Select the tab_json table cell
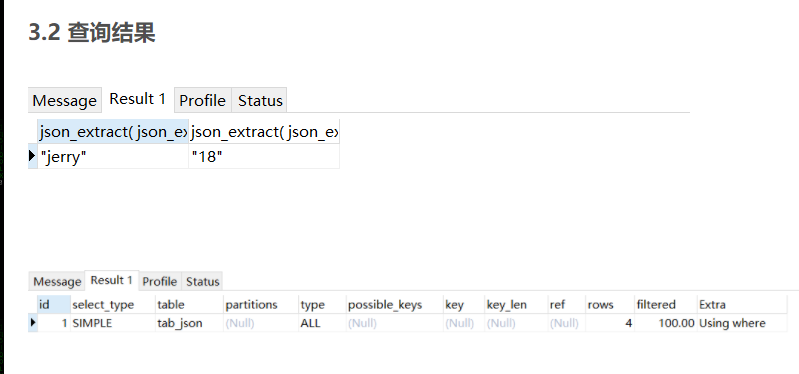Viewport: 799px width, 374px height. pos(189,323)
